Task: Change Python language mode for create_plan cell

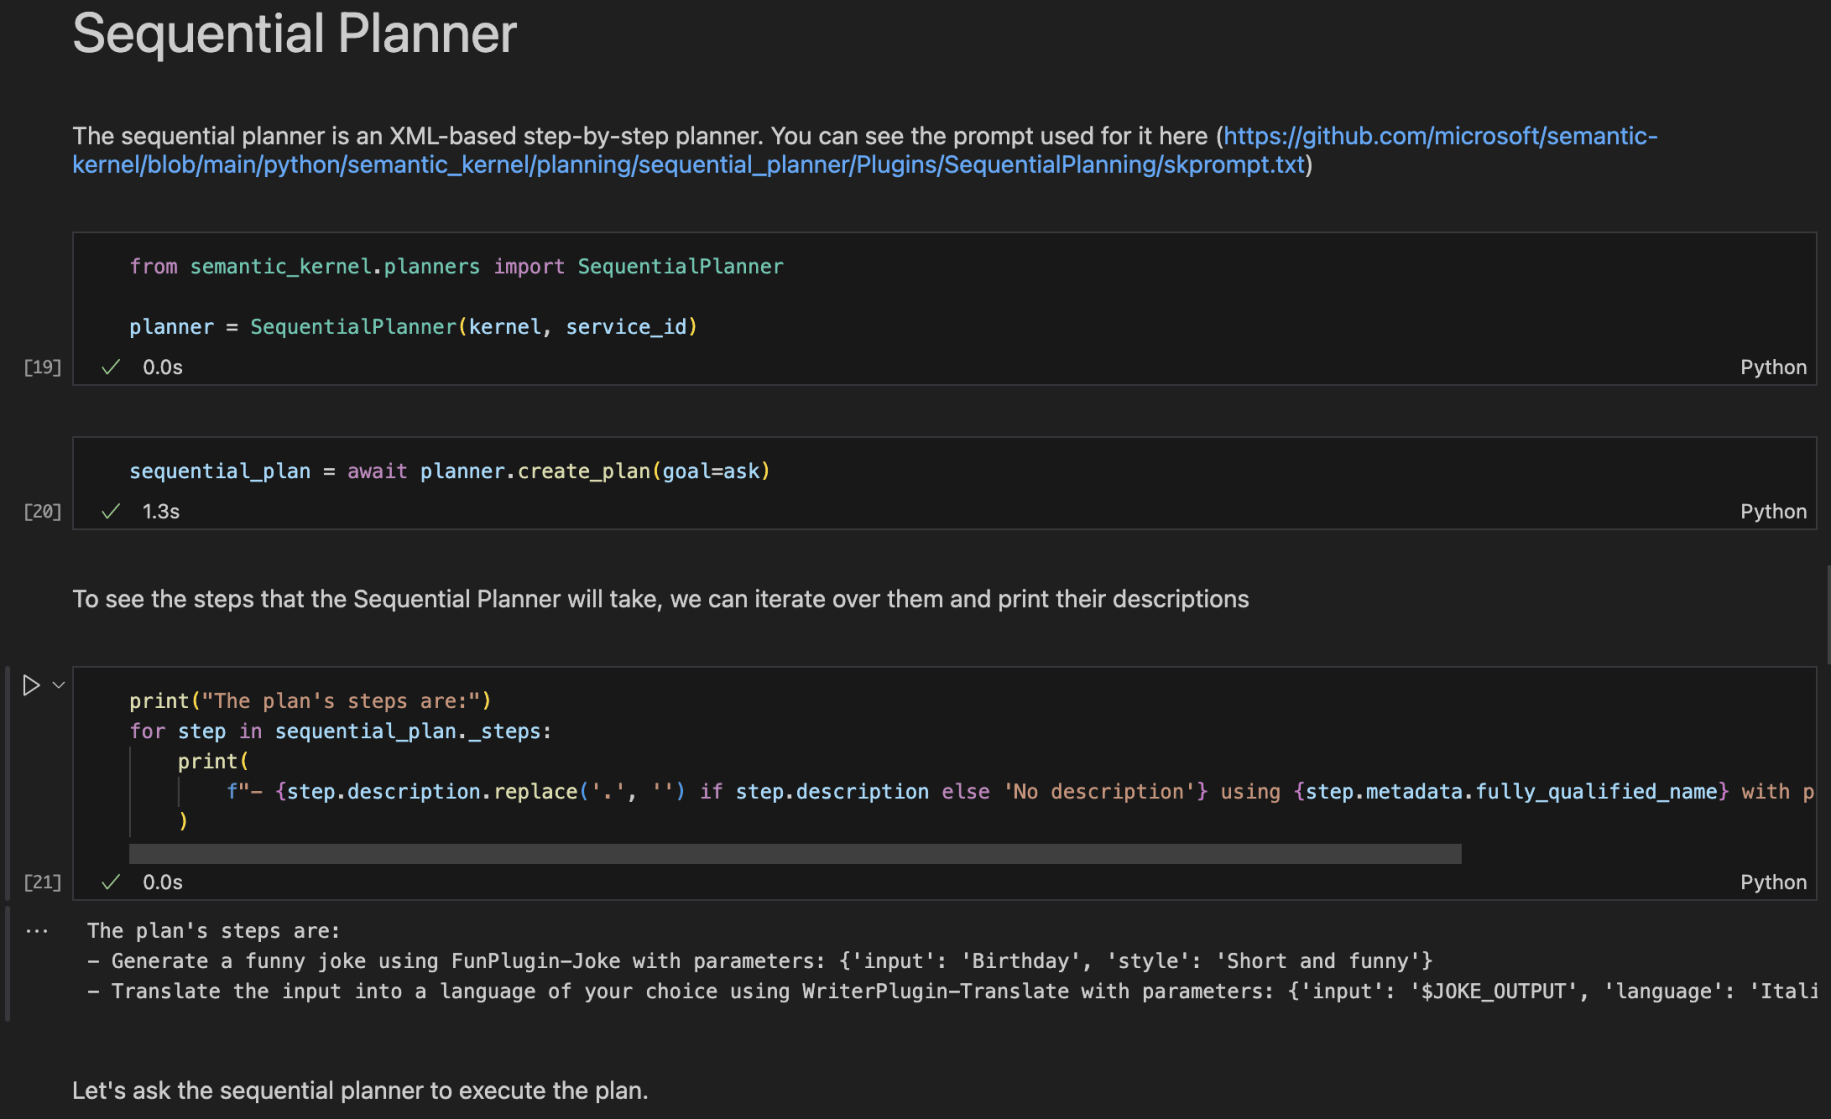Action: click(1772, 511)
